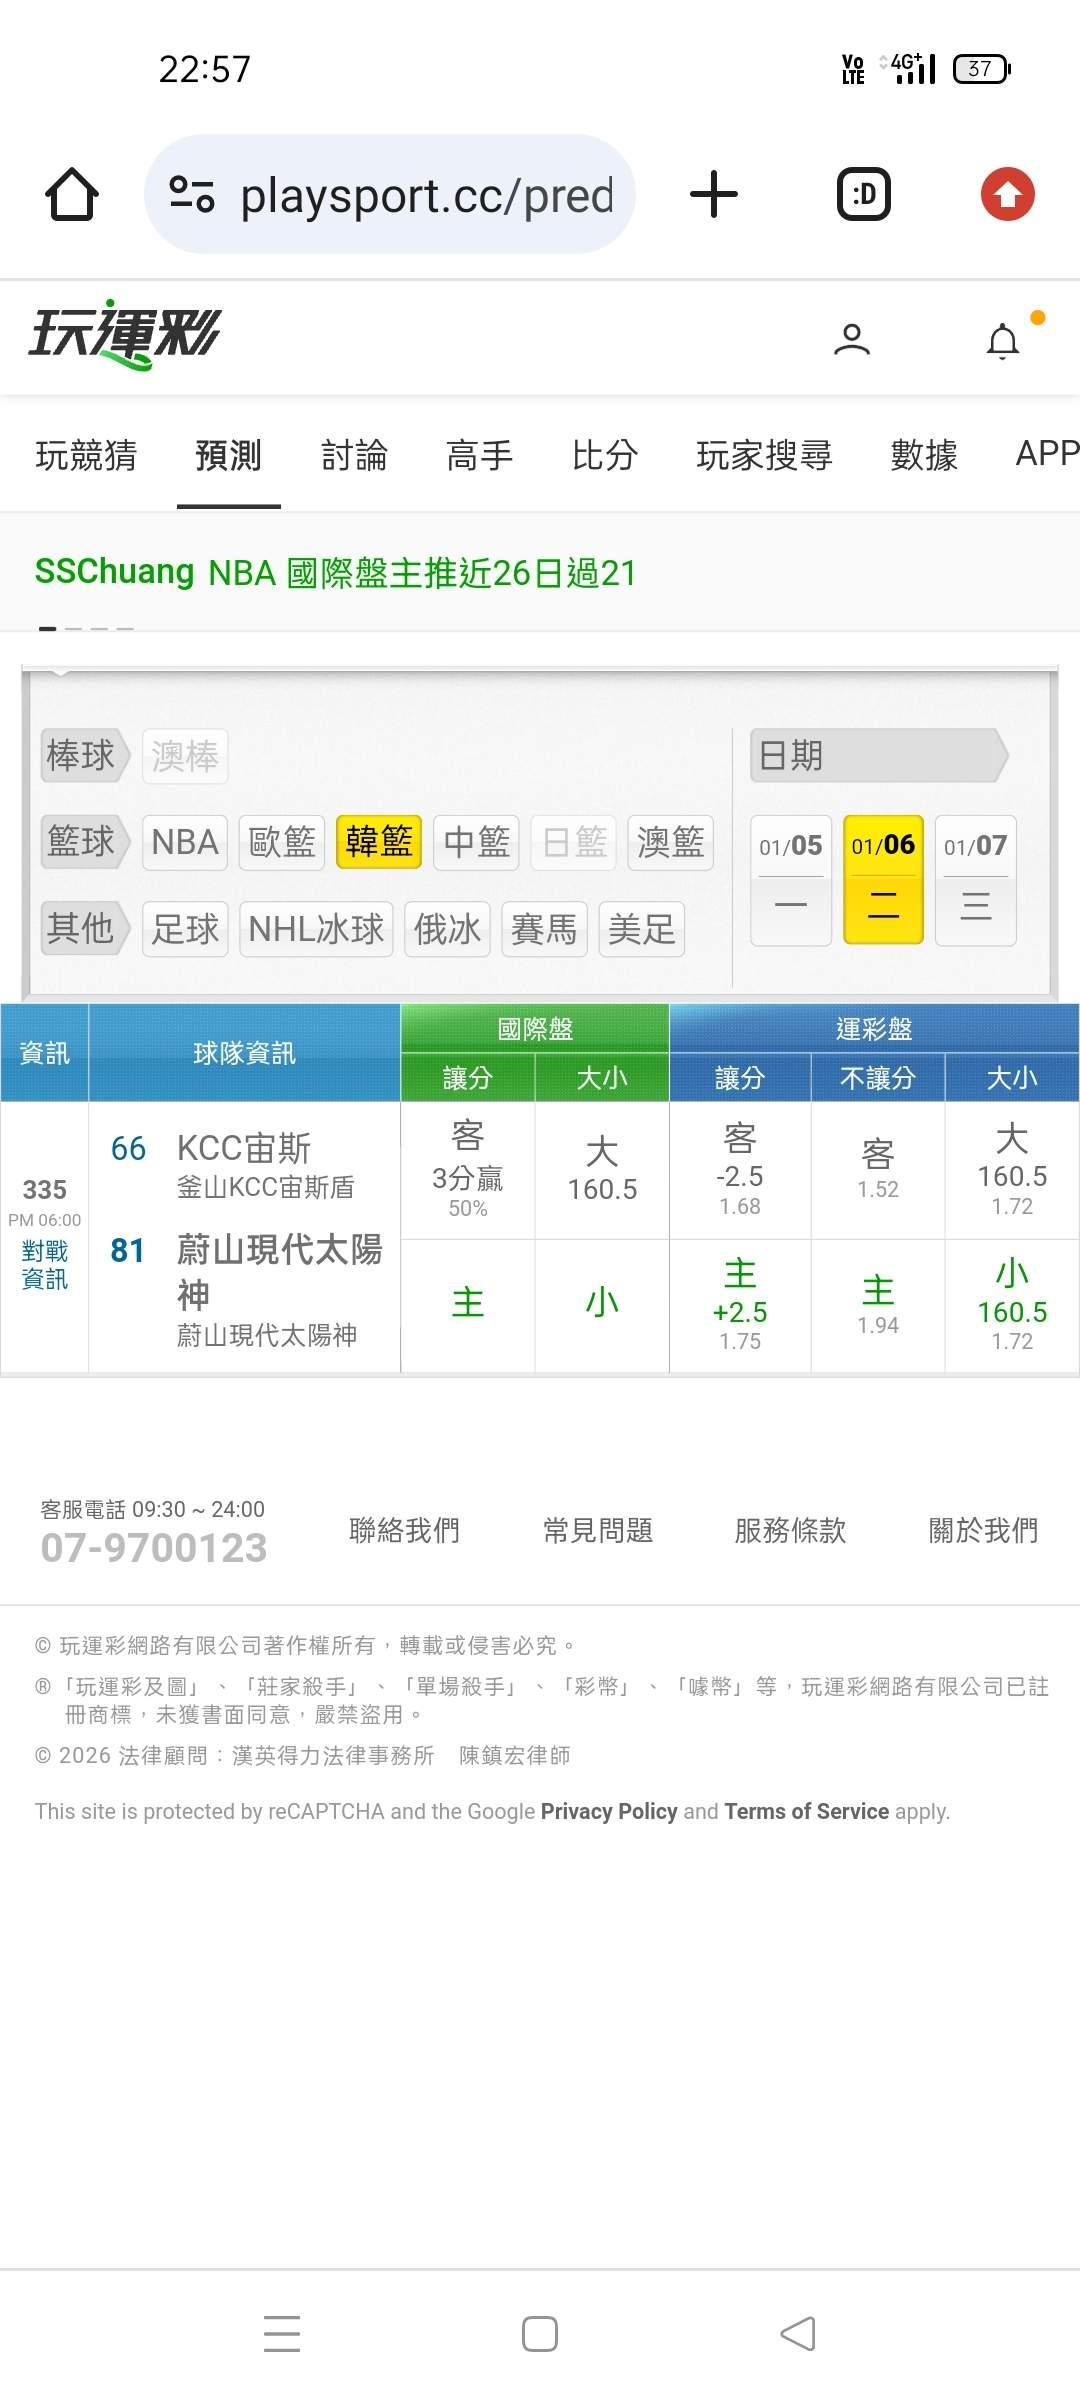1080x2400 pixels.
Task: Pick 國際盤 total 小
Action: pyautogui.click(x=602, y=1304)
